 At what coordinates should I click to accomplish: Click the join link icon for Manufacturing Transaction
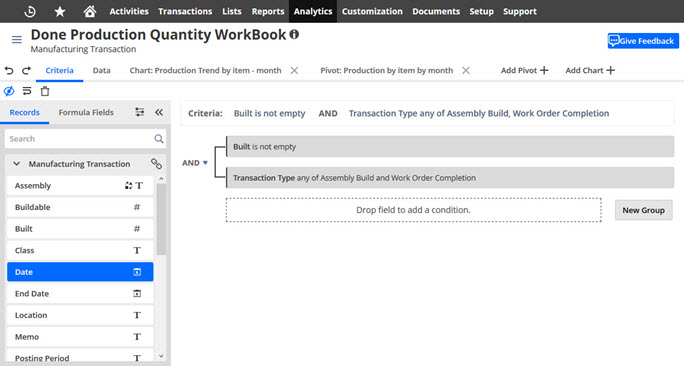point(156,164)
